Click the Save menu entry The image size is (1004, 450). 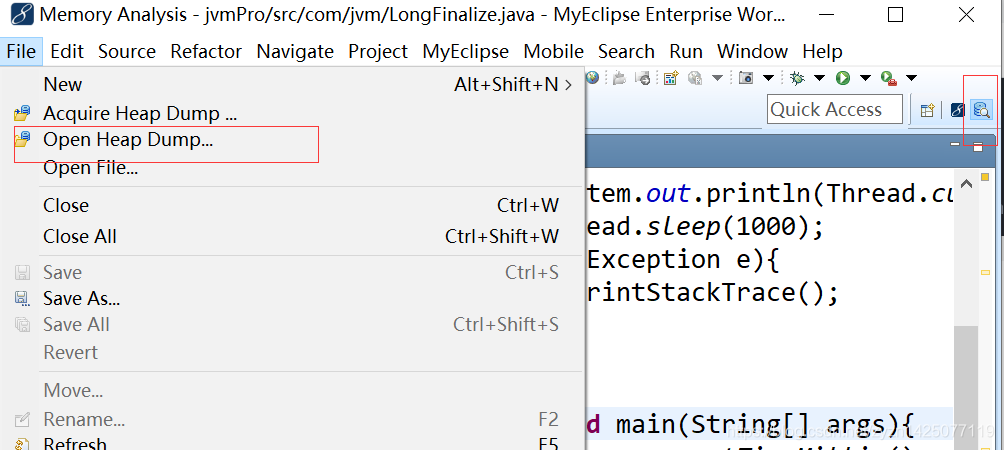[293, 272]
